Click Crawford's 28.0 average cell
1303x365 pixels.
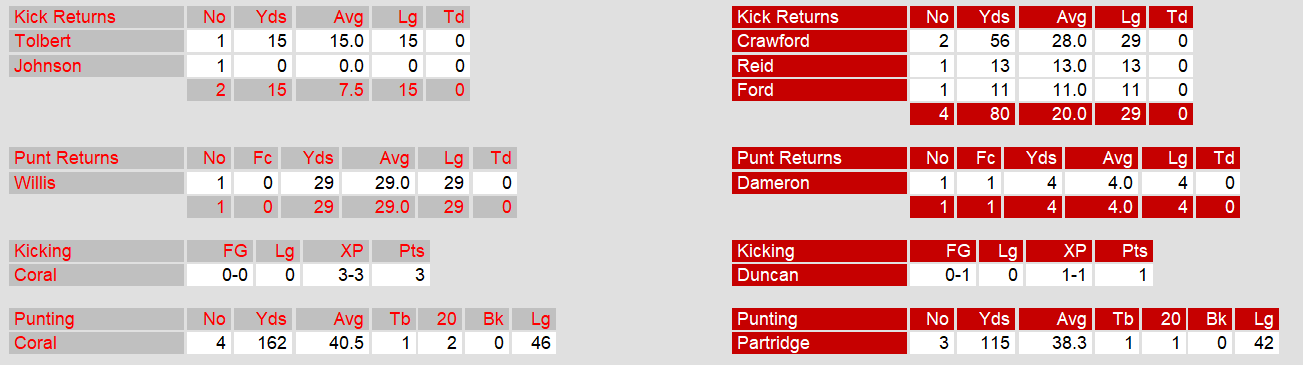[x=1055, y=42]
